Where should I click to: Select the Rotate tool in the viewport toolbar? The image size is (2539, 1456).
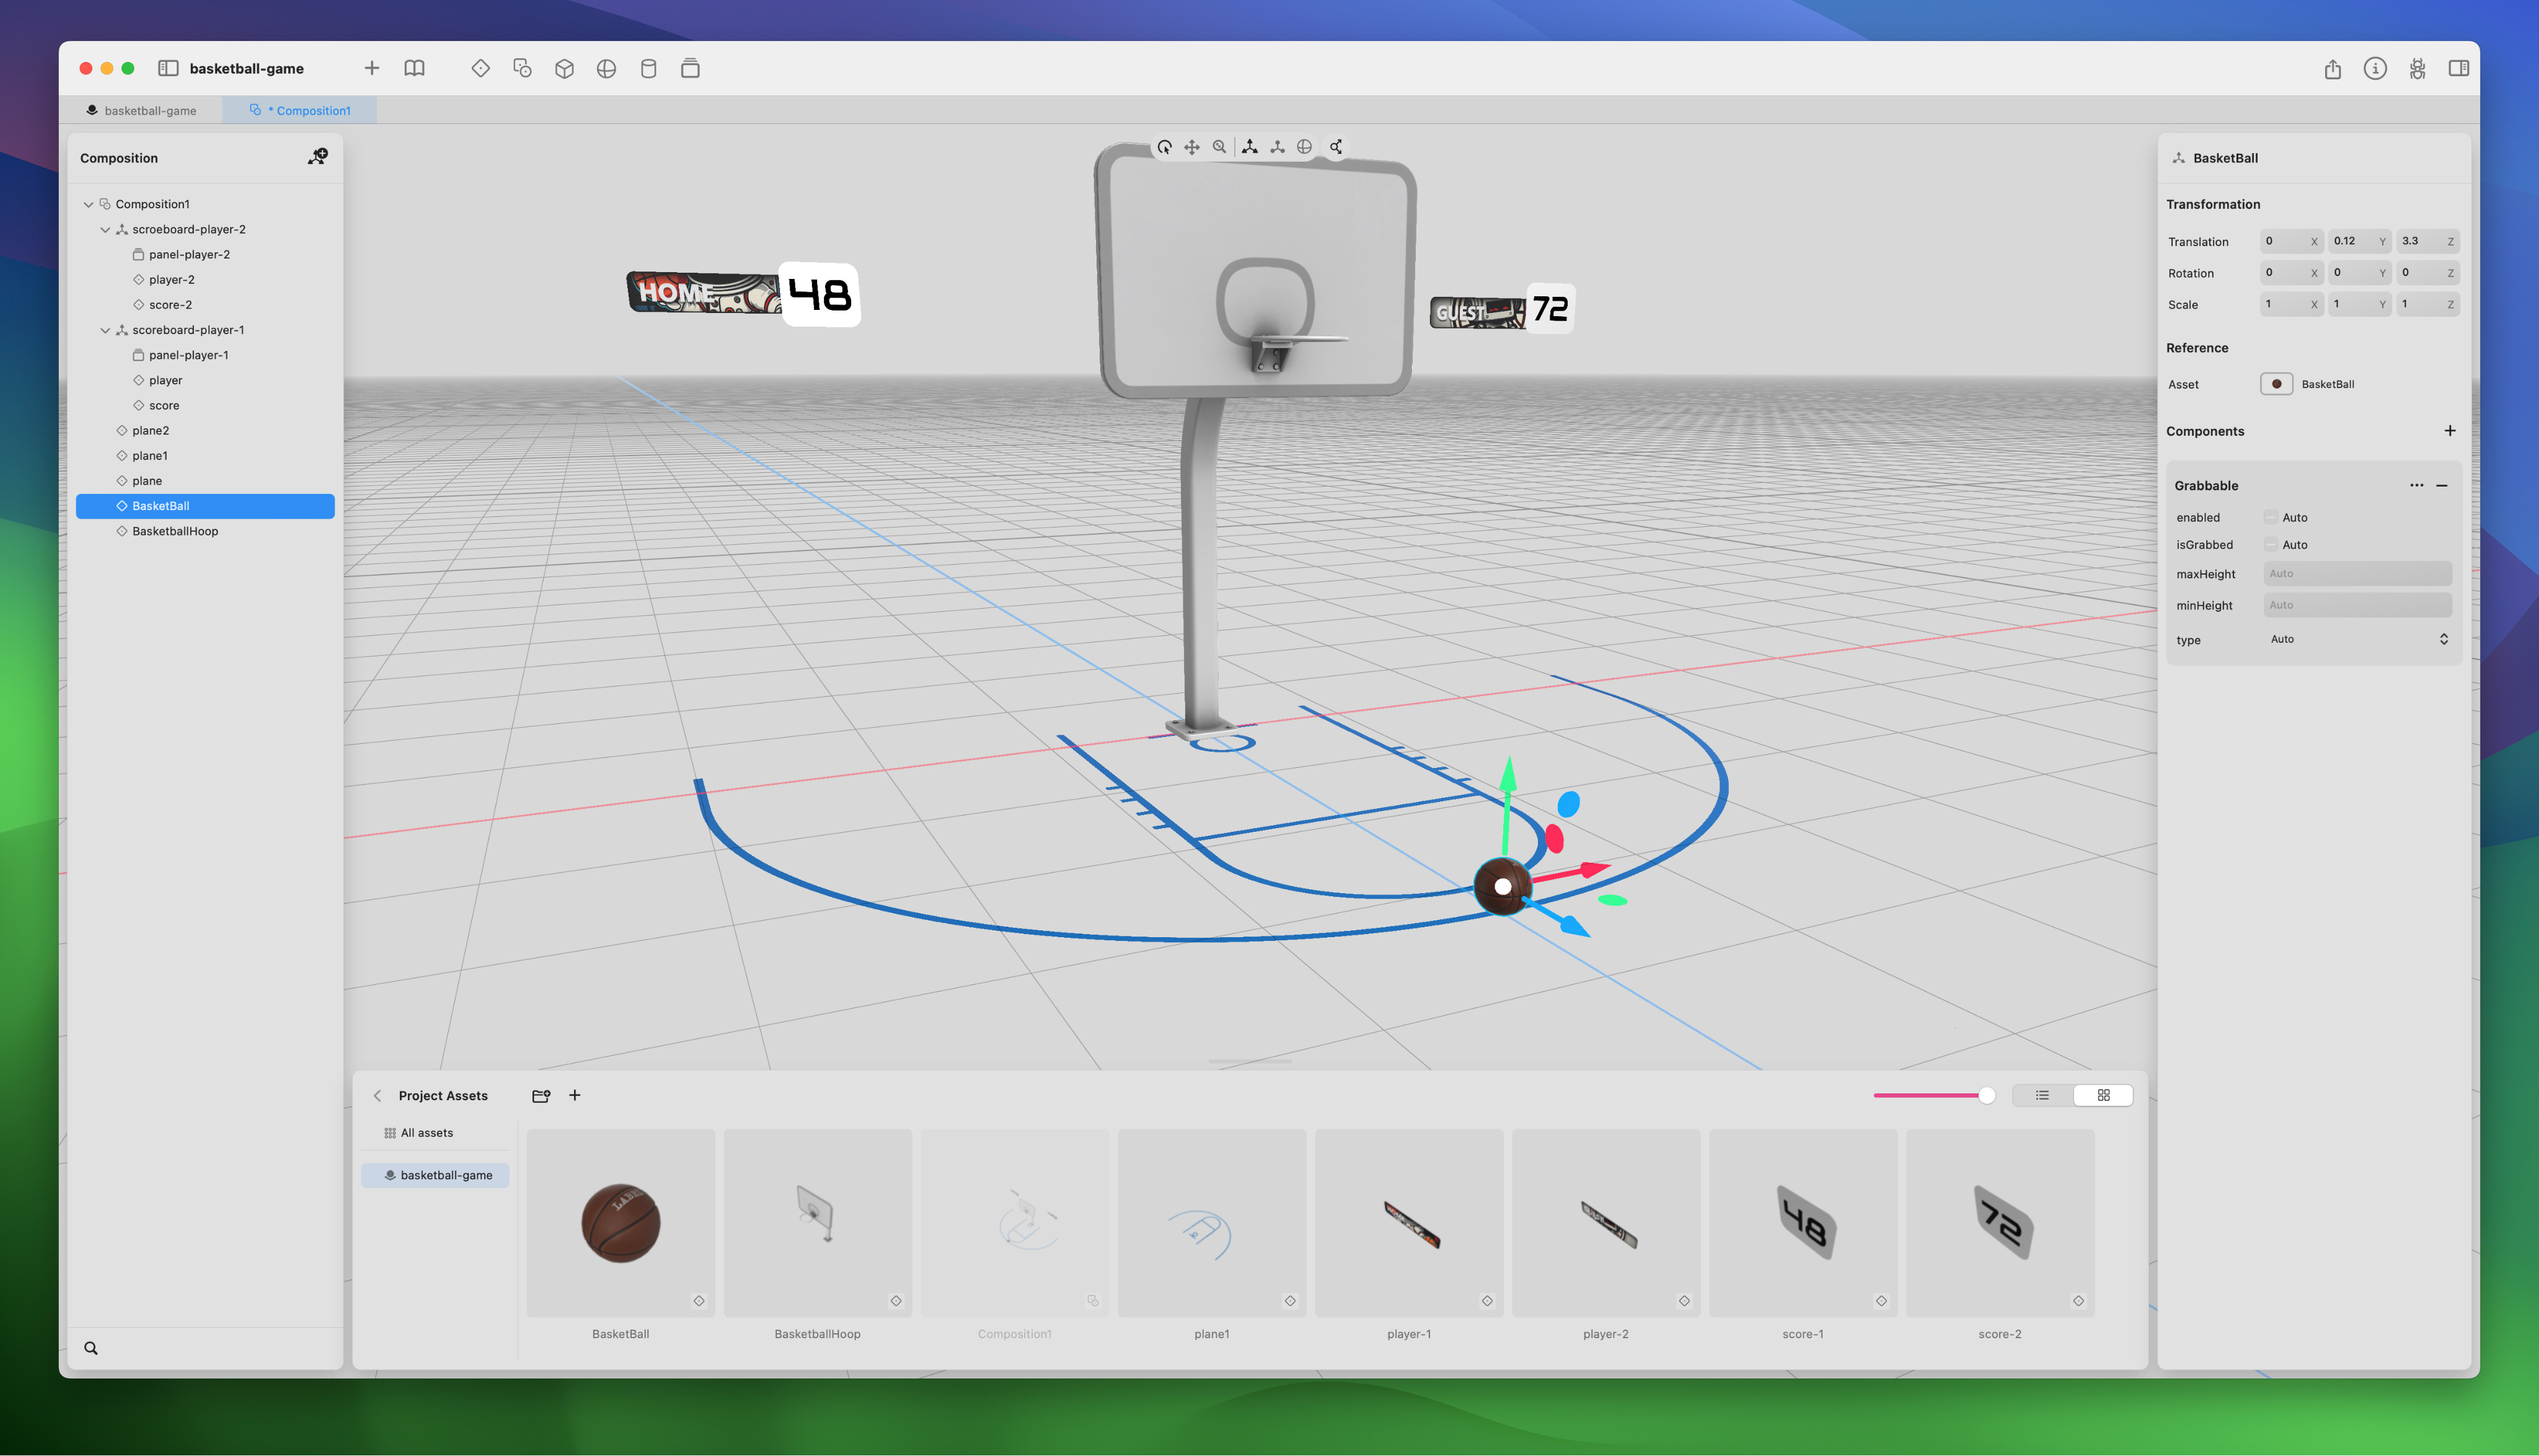(x=1165, y=147)
